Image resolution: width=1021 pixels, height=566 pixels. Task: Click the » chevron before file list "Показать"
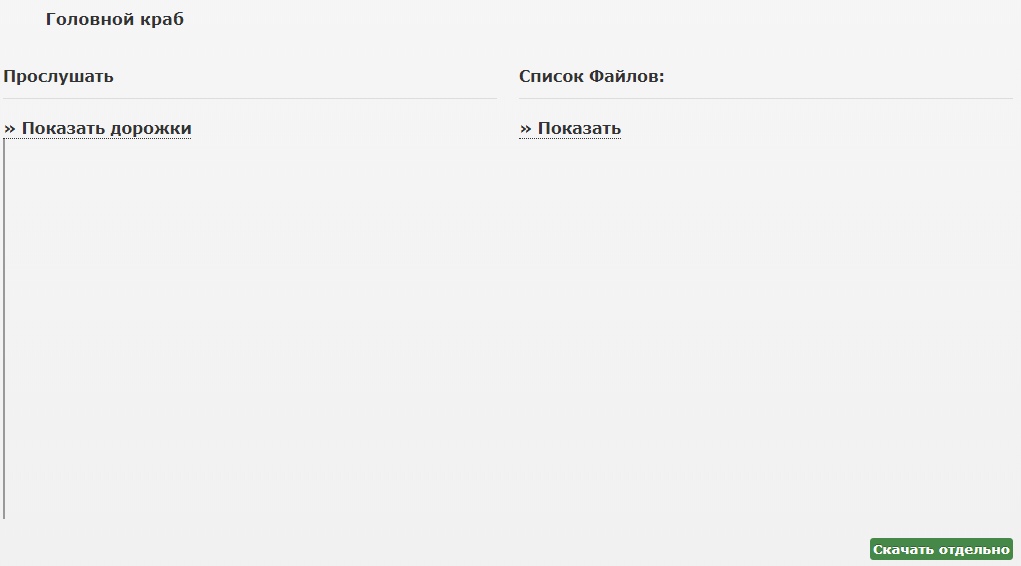coord(525,129)
